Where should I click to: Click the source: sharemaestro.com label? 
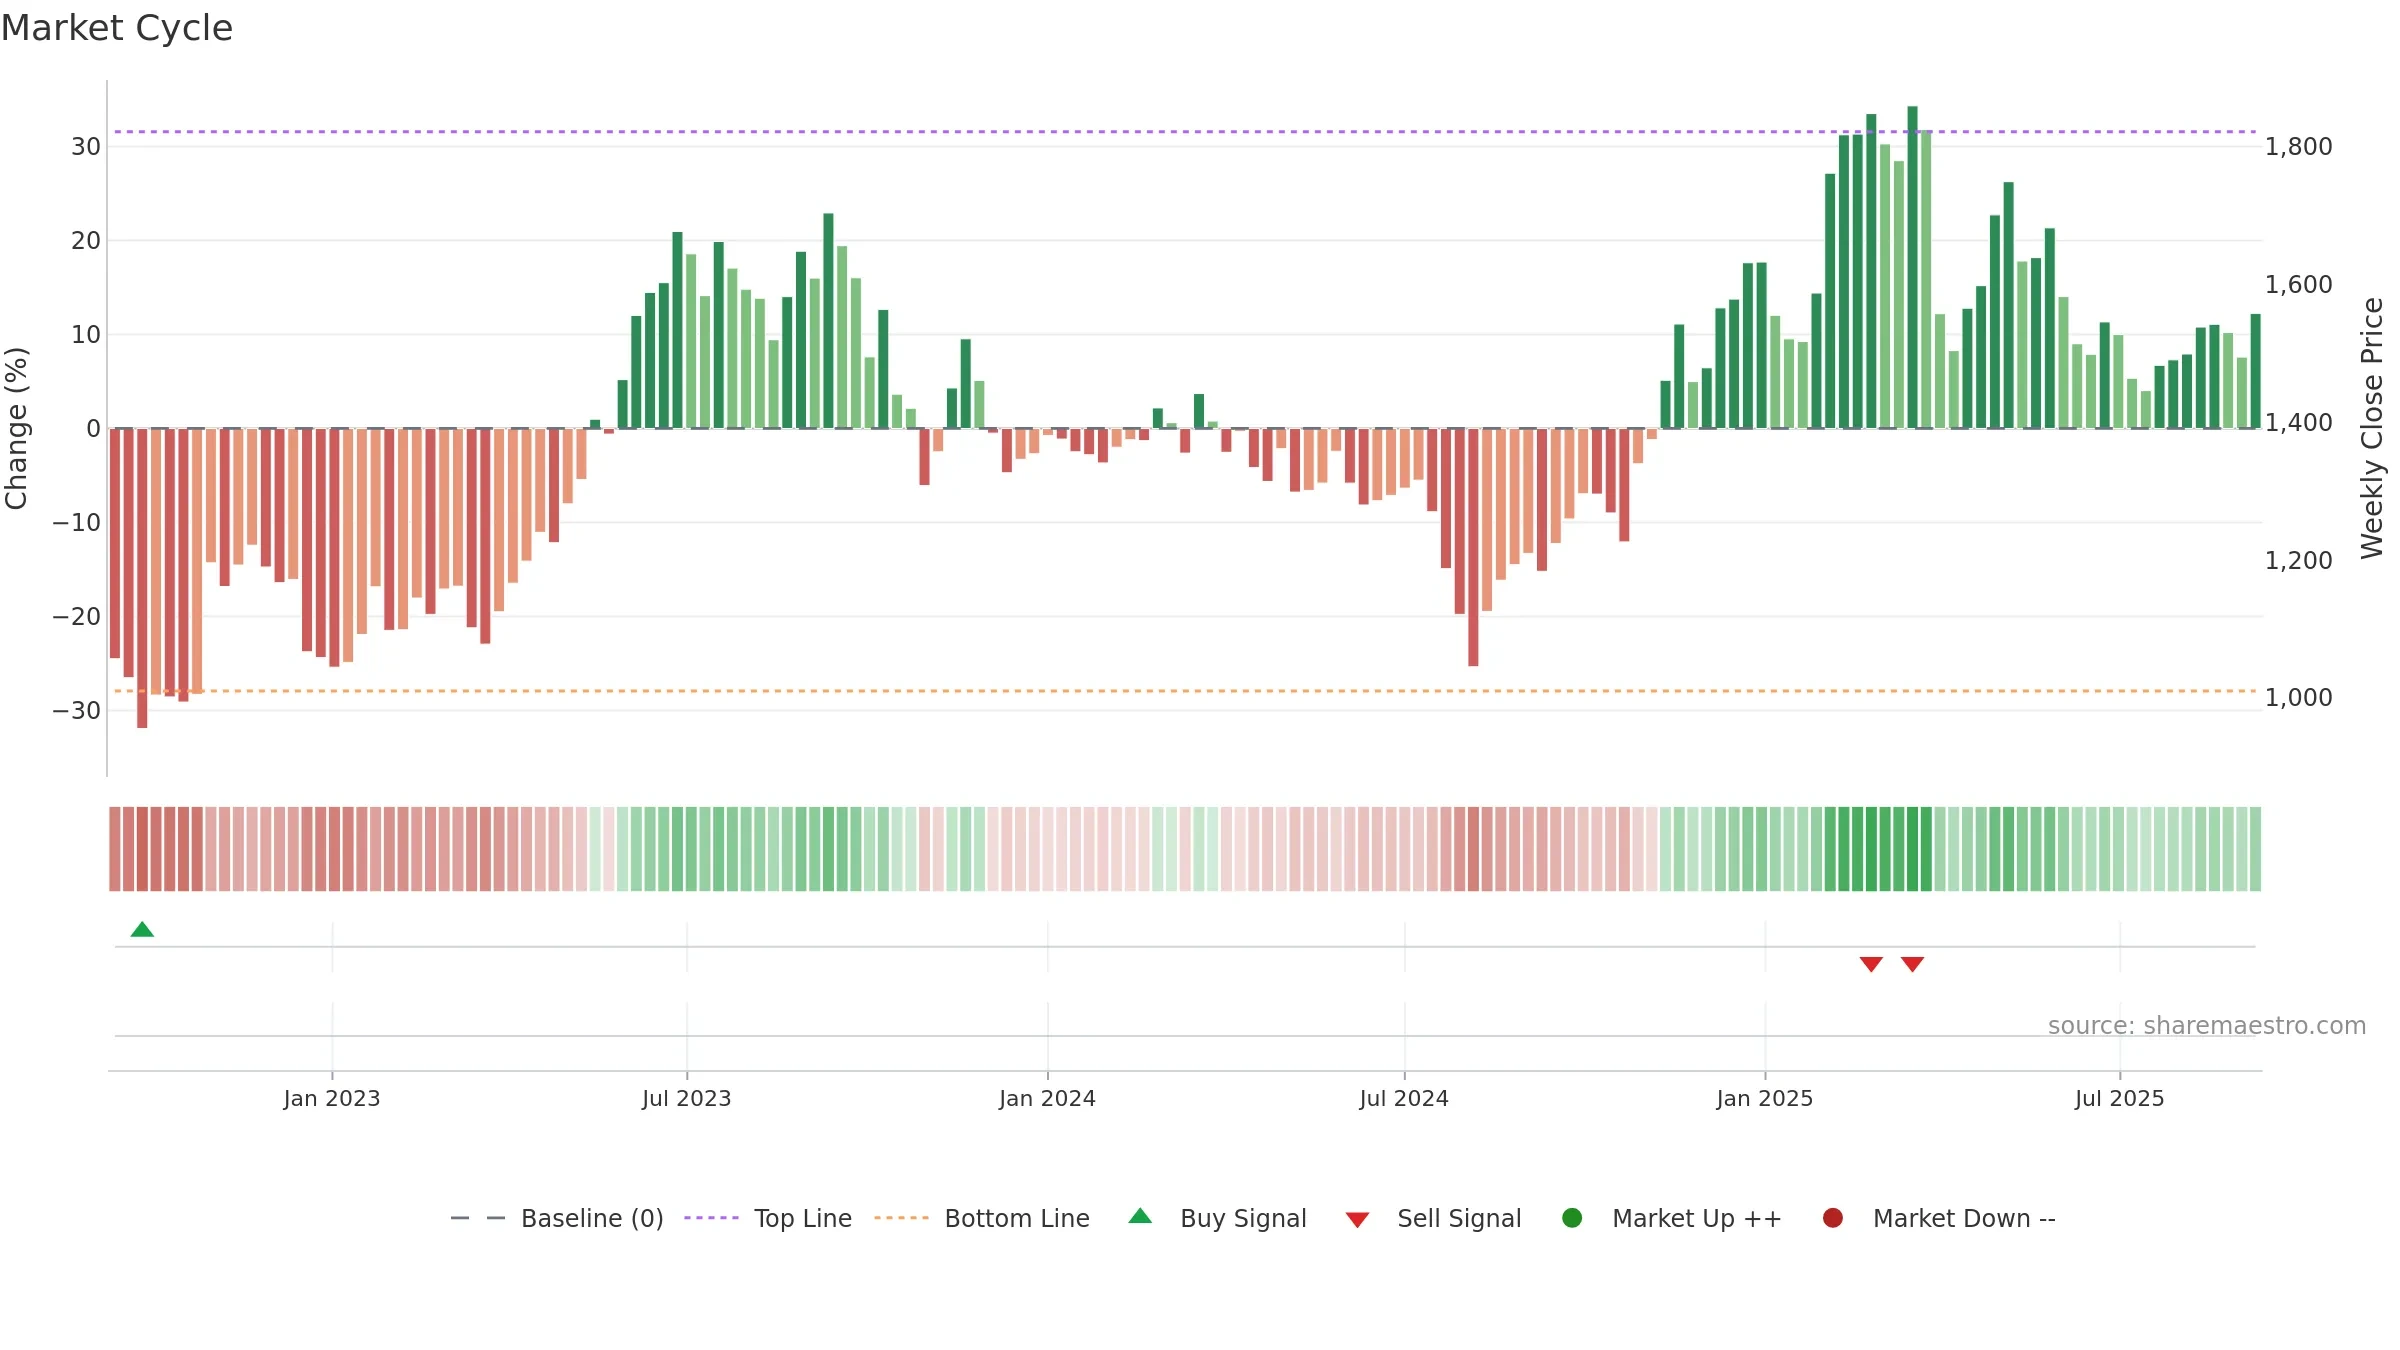[x=2207, y=1025]
